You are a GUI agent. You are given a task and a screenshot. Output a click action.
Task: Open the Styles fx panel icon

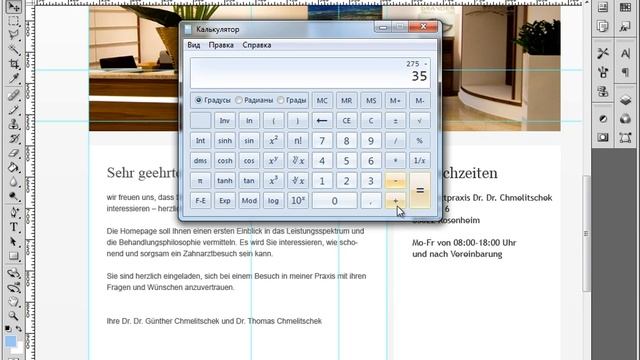(x=625, y=27)
